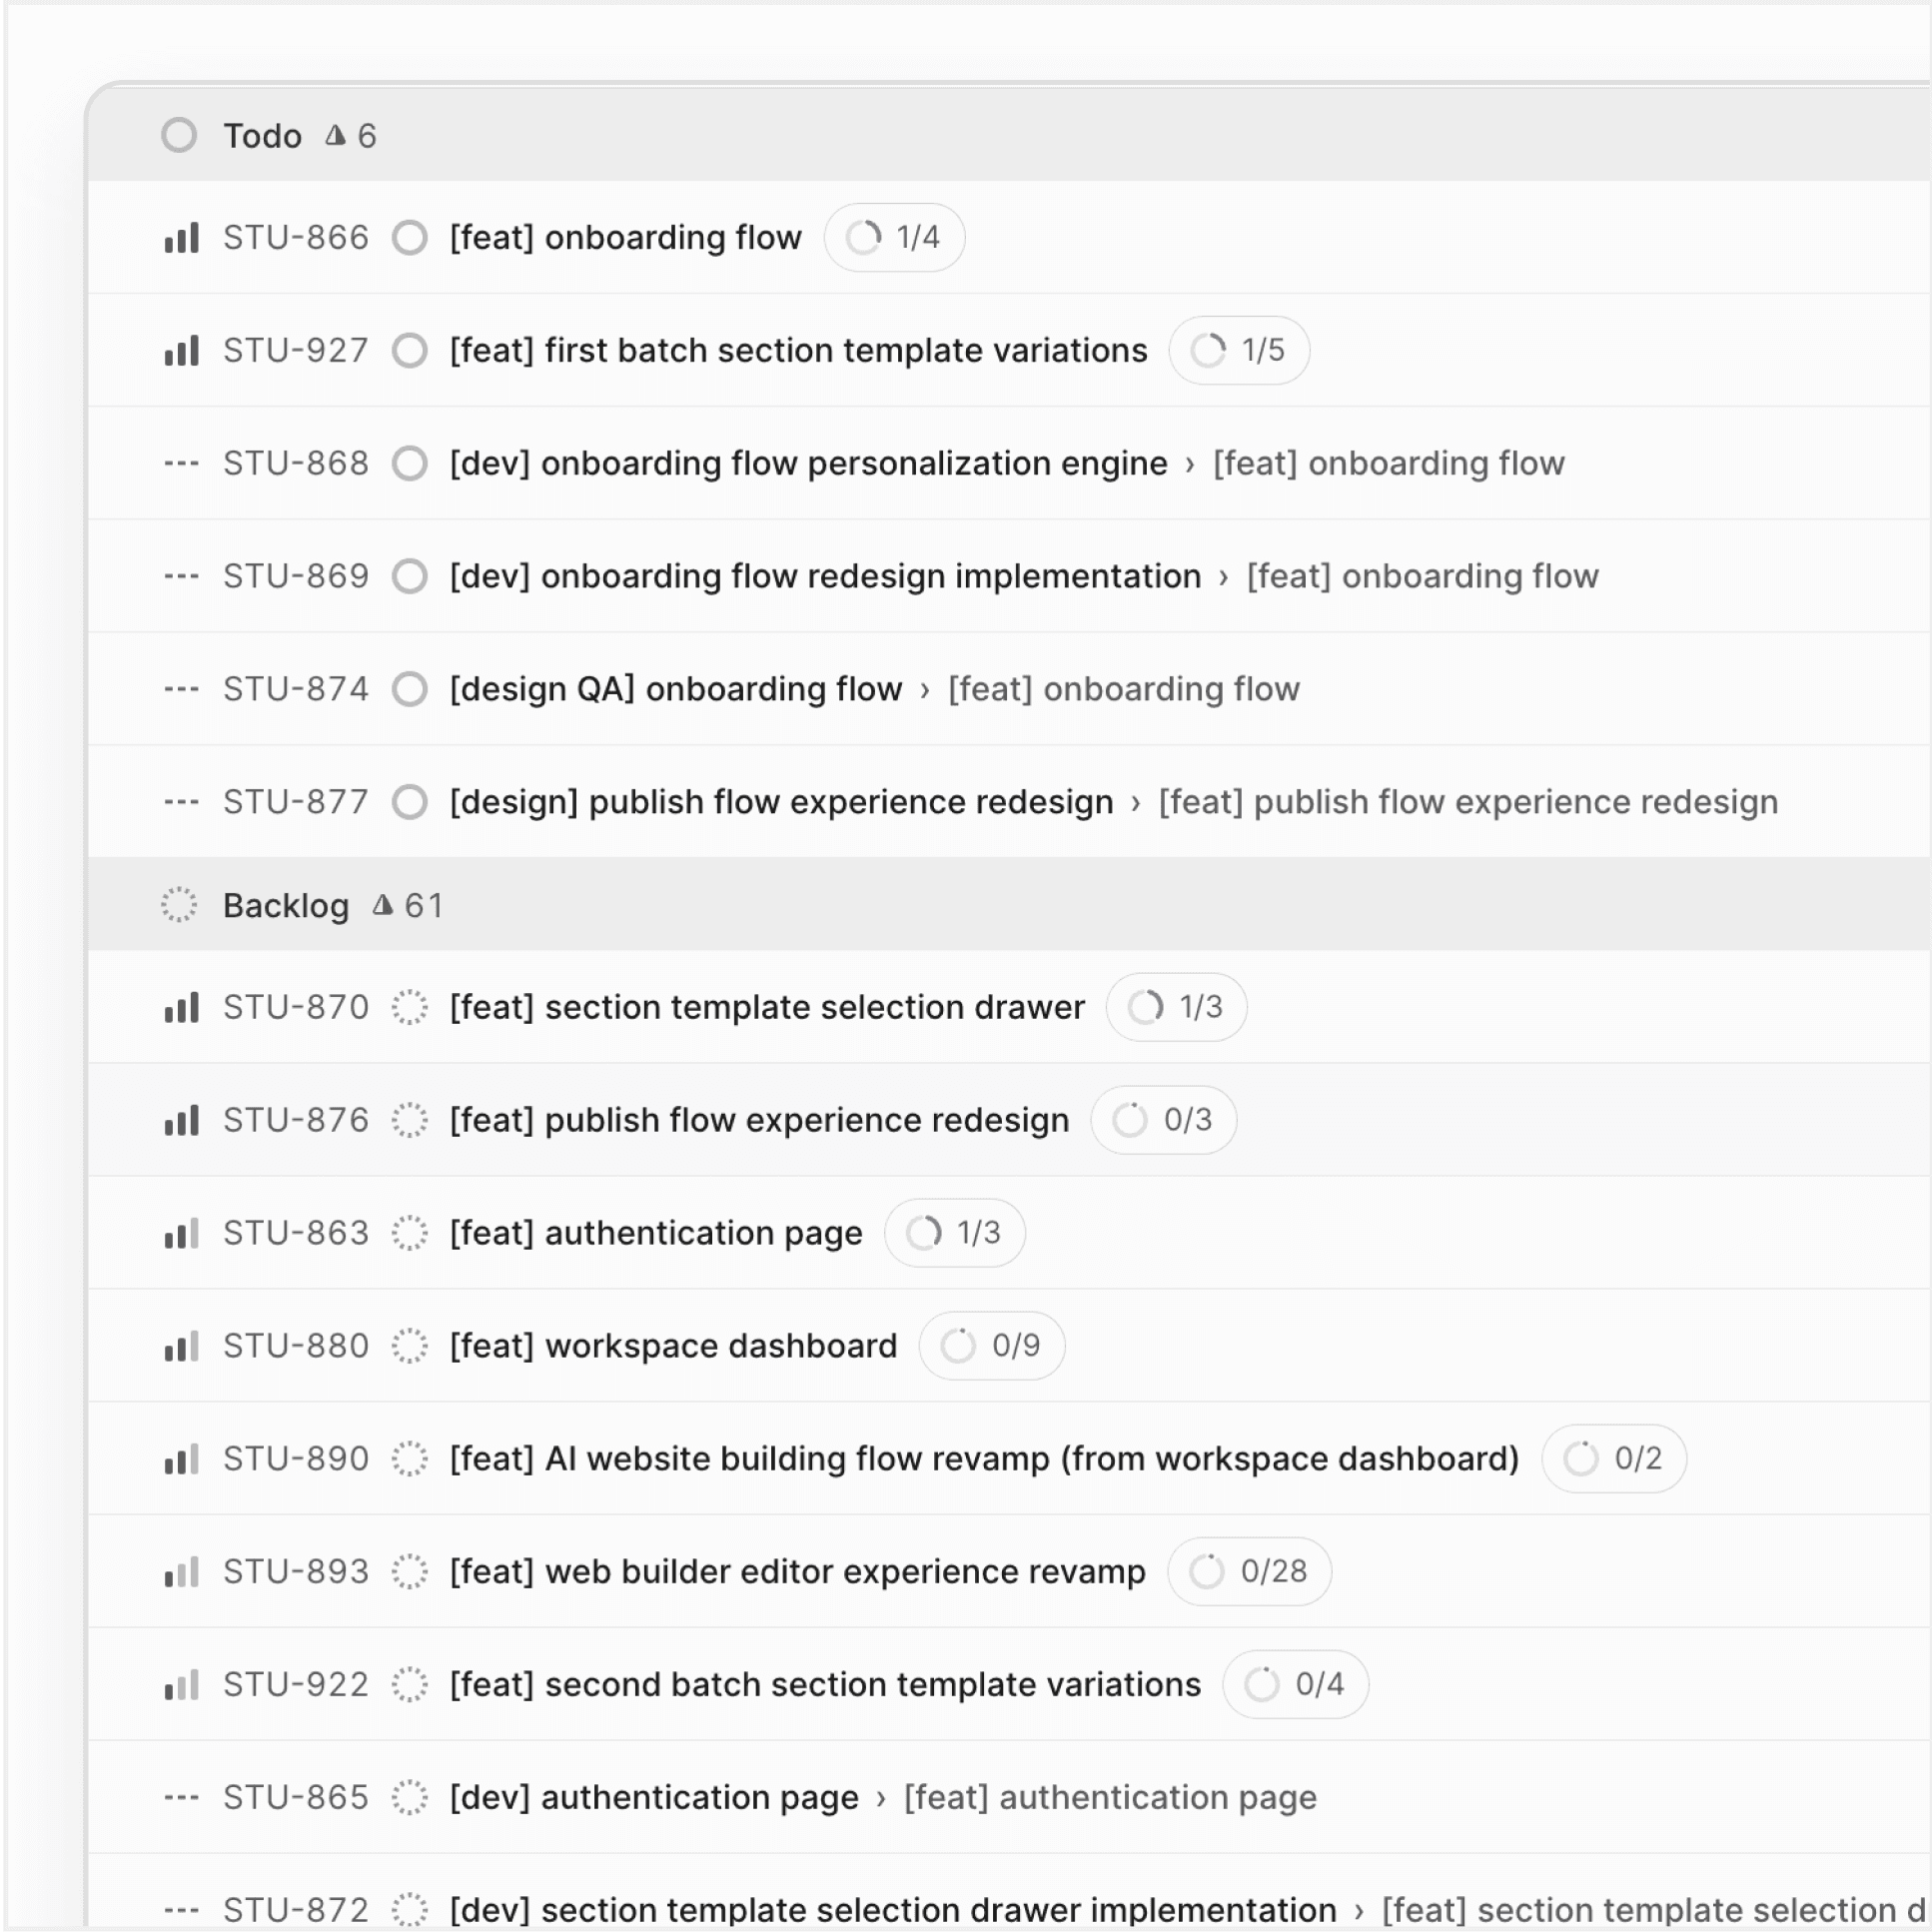Set priority via dashes icon on STU-868
Image resolution: width=1932 pixels, height=1932 pixels.
pyautogui.click(x=181, y=464)
